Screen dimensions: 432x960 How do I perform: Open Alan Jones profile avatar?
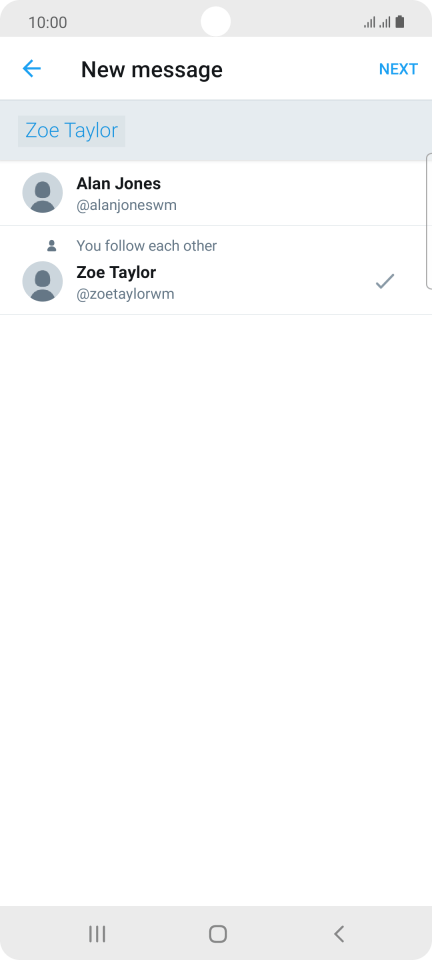[42, 193]
